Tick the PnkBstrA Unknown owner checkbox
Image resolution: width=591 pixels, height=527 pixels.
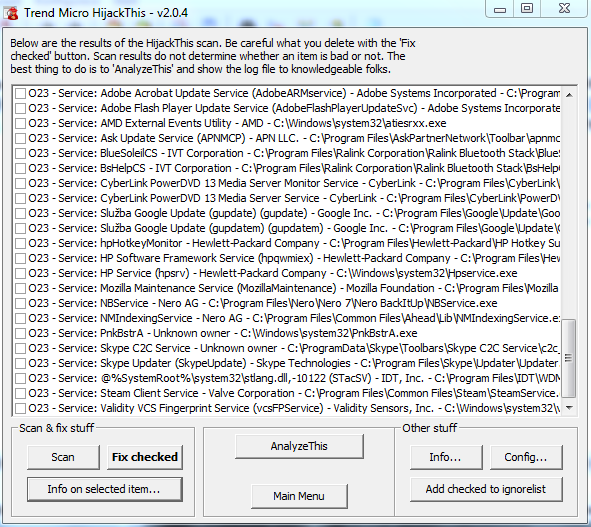pyautogui.click(x=20, y=334)
